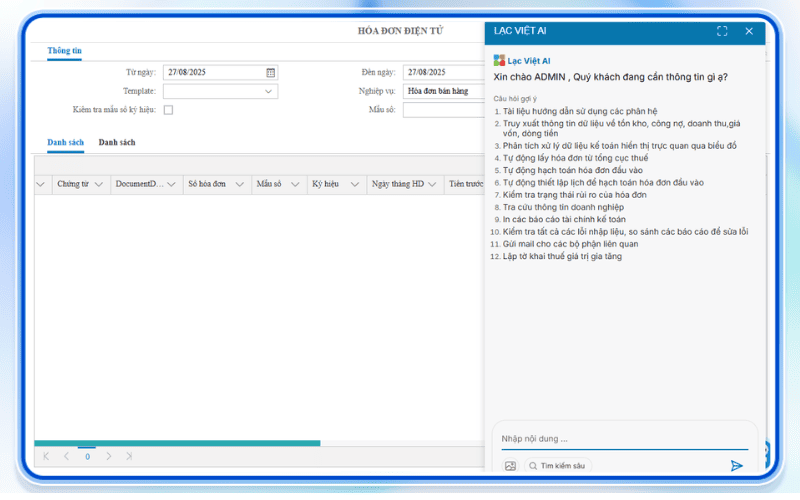Click the current page number 0
Viewport: 800px width, 500px height.
(87, 457)
